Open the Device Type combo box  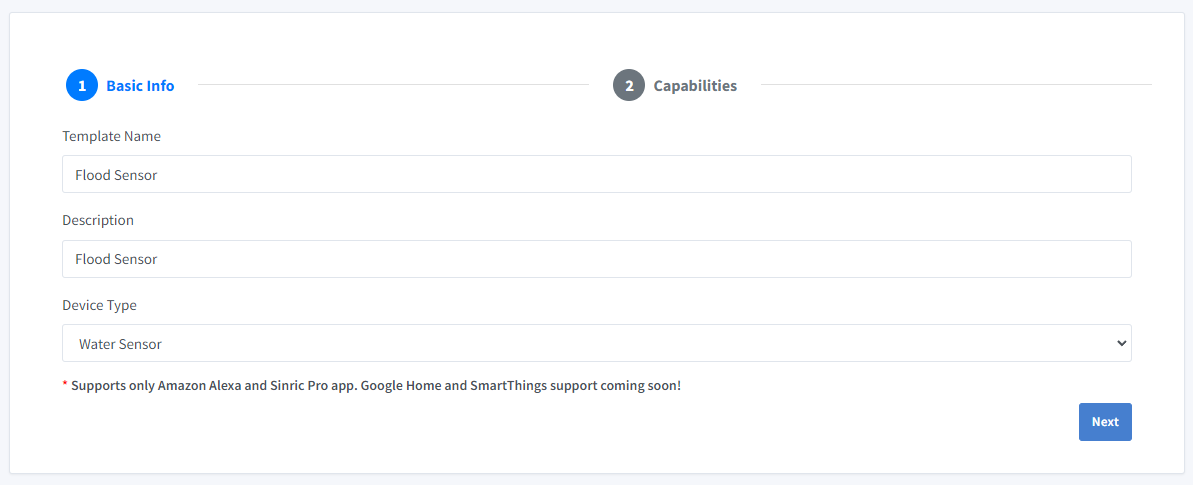click(x=596, y=343)
